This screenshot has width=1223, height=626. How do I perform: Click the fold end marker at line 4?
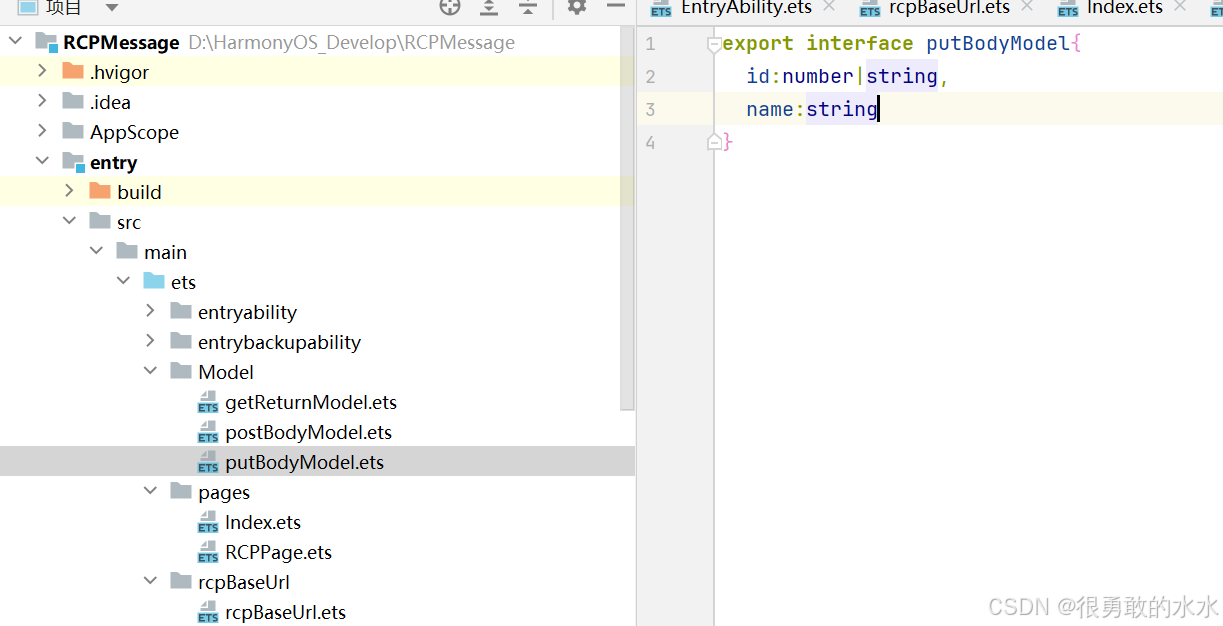(x=714, y=143)
